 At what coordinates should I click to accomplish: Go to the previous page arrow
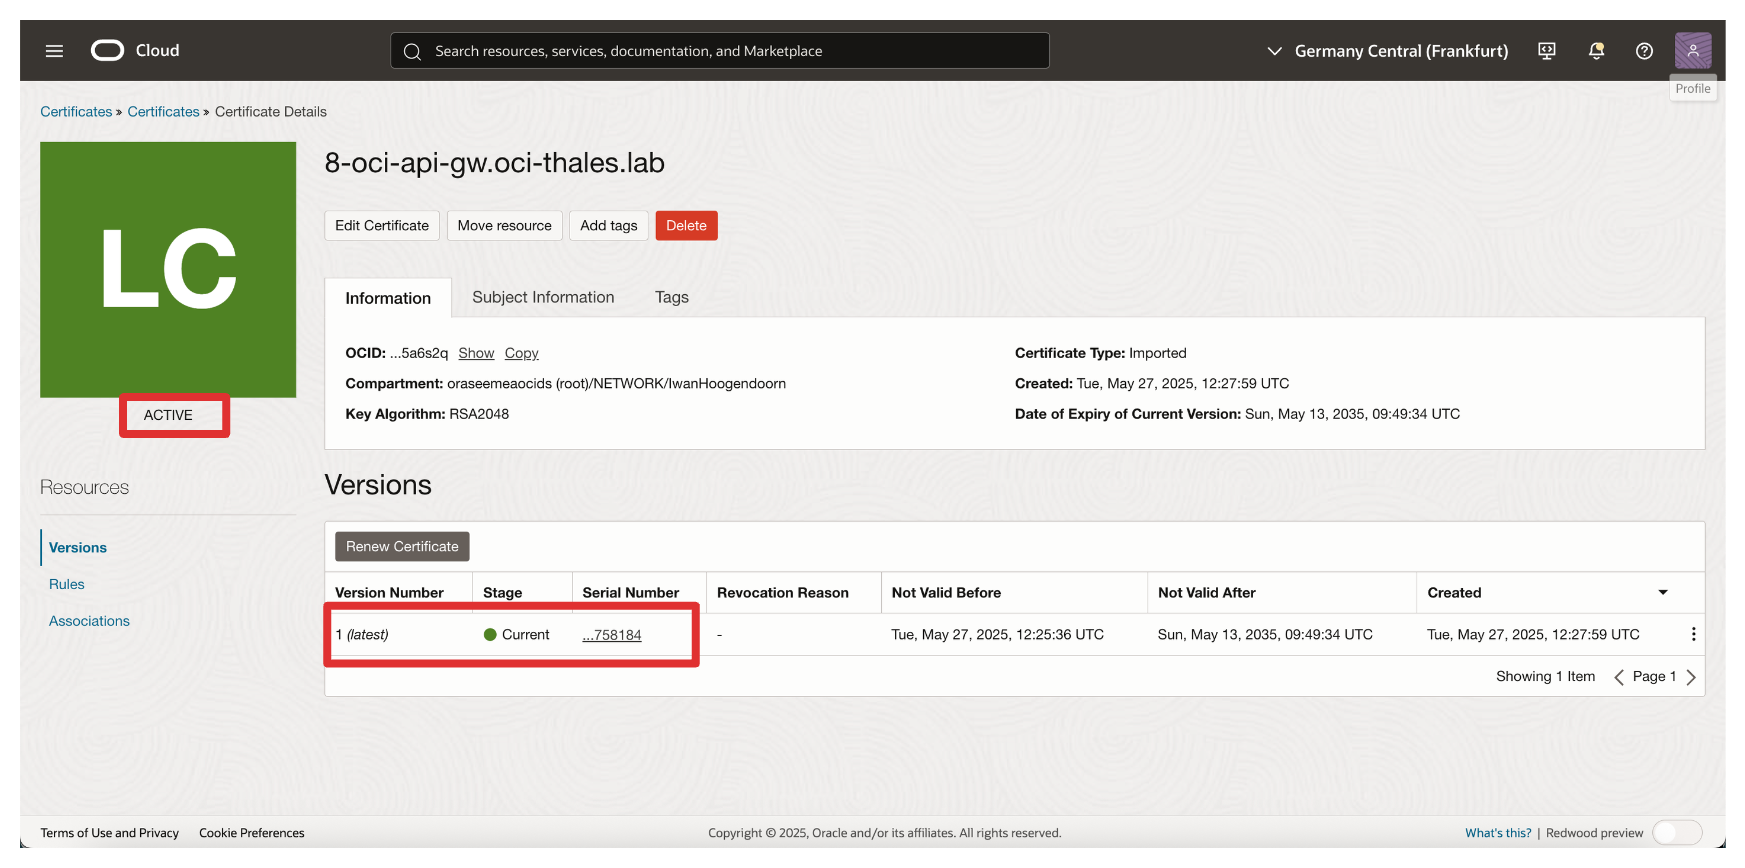1618,677
